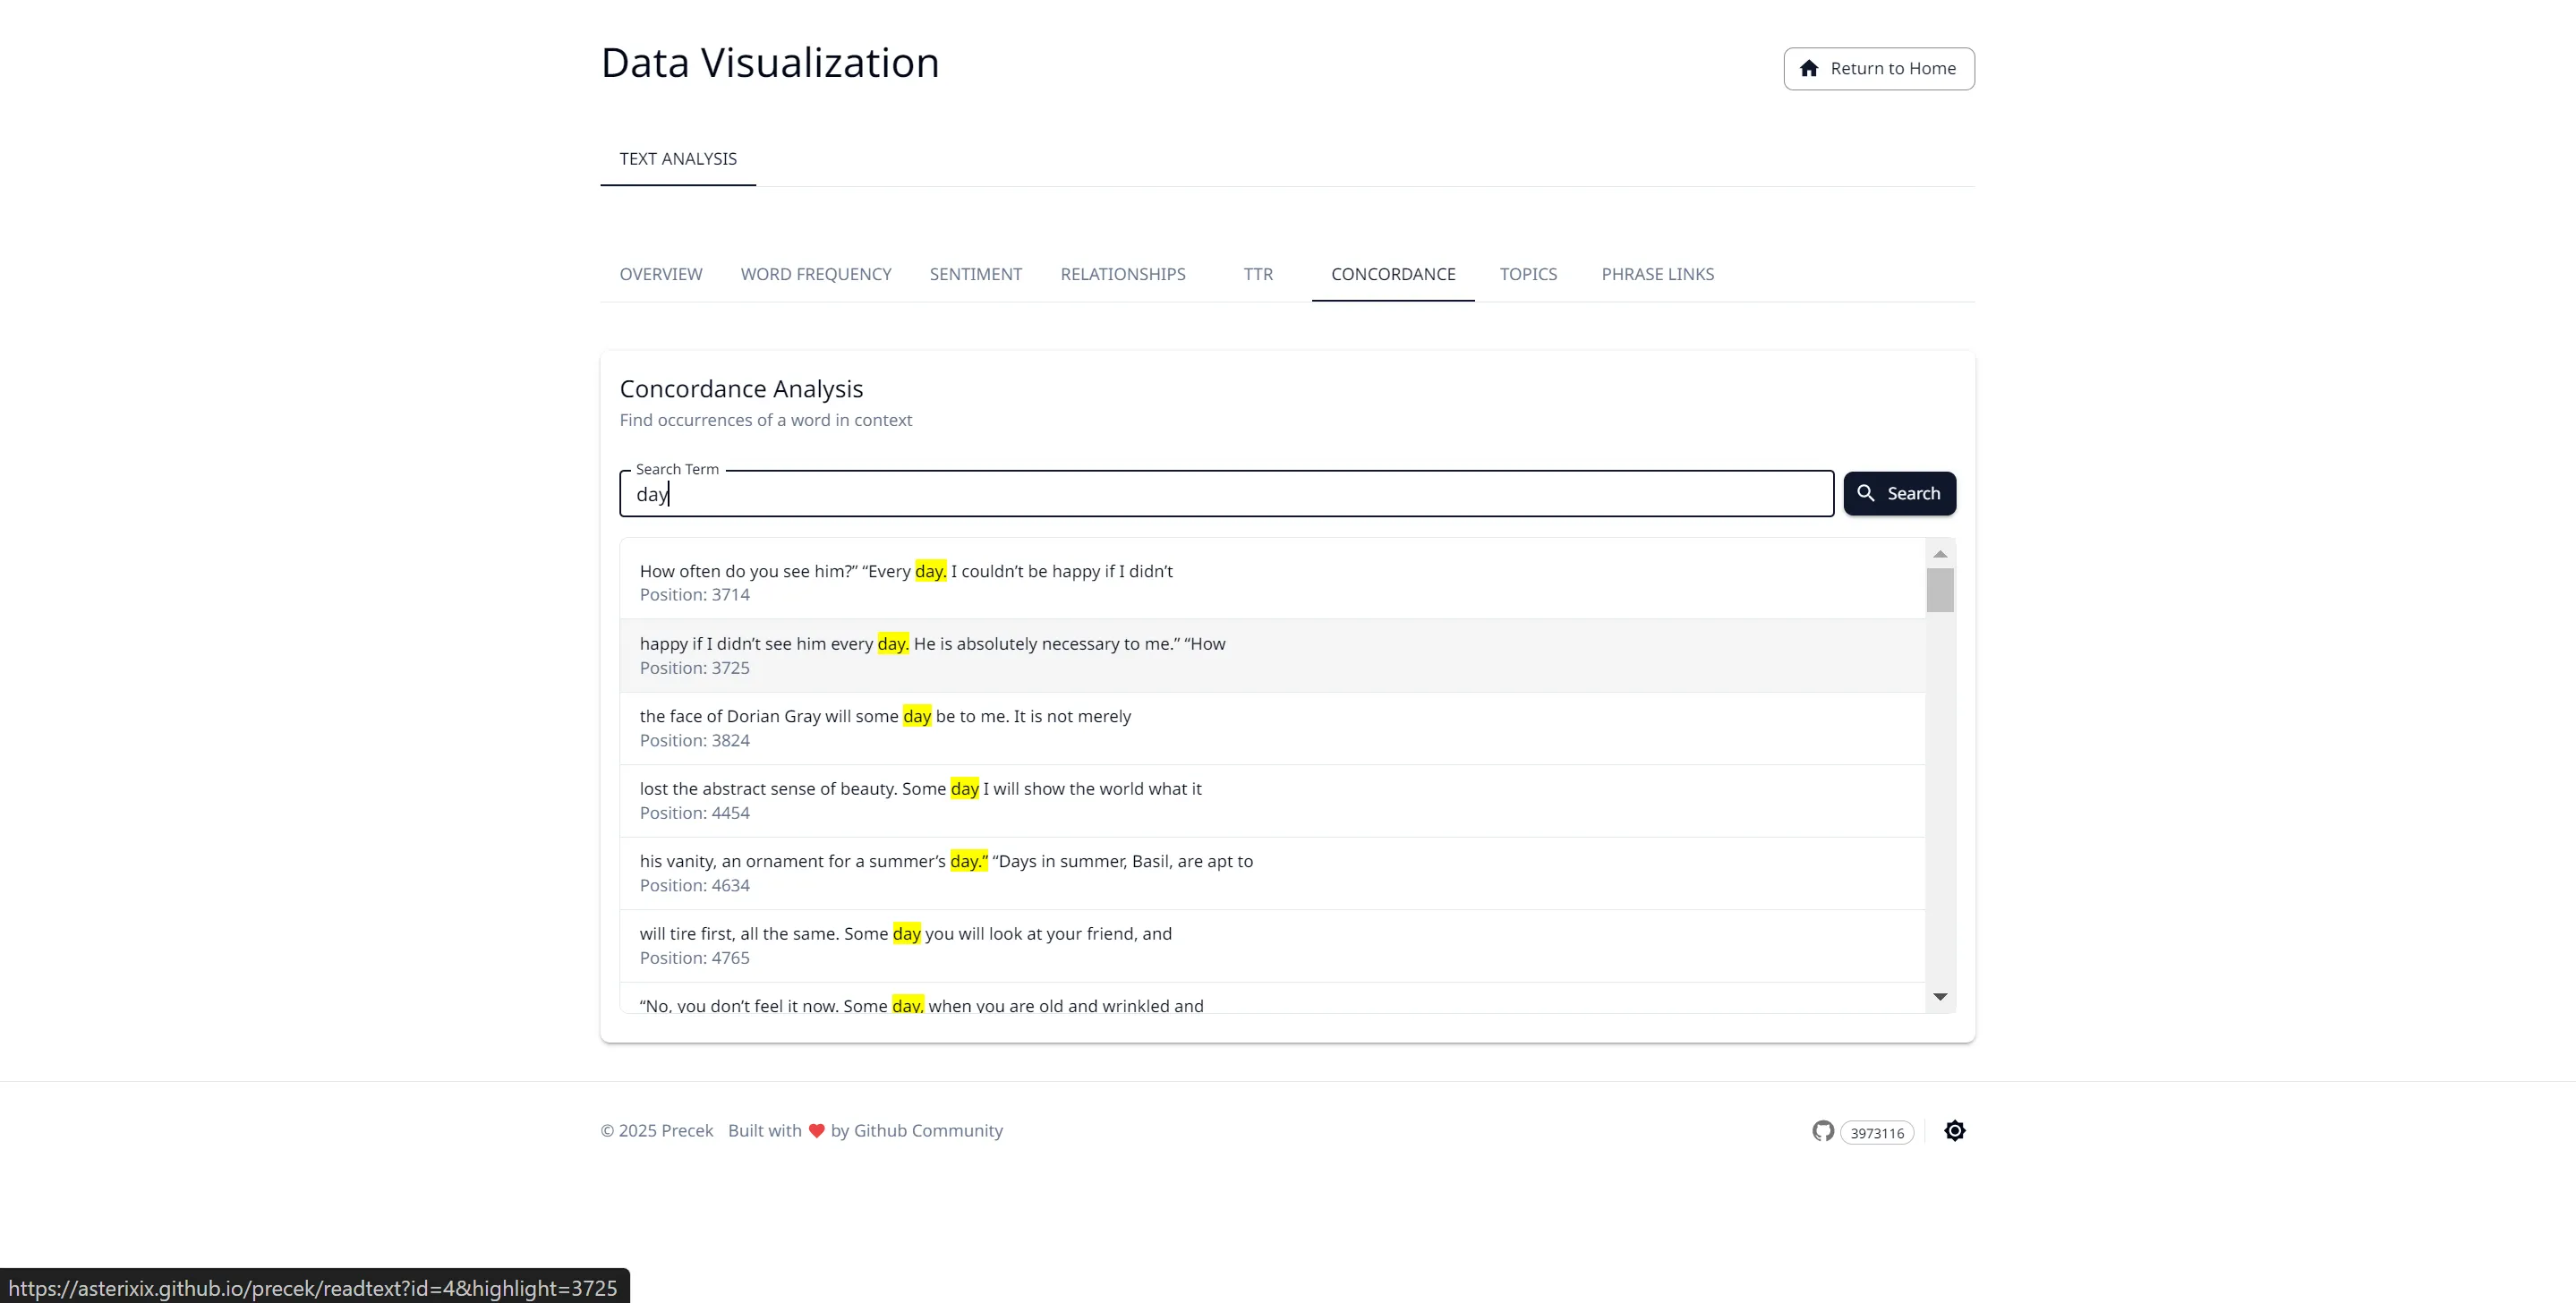
Task: Toggle the theme brightness icon
Action: point(1954,1131)
